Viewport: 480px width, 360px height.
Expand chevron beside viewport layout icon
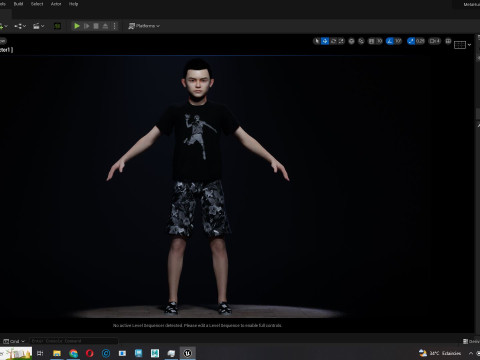tap(469, 45)
